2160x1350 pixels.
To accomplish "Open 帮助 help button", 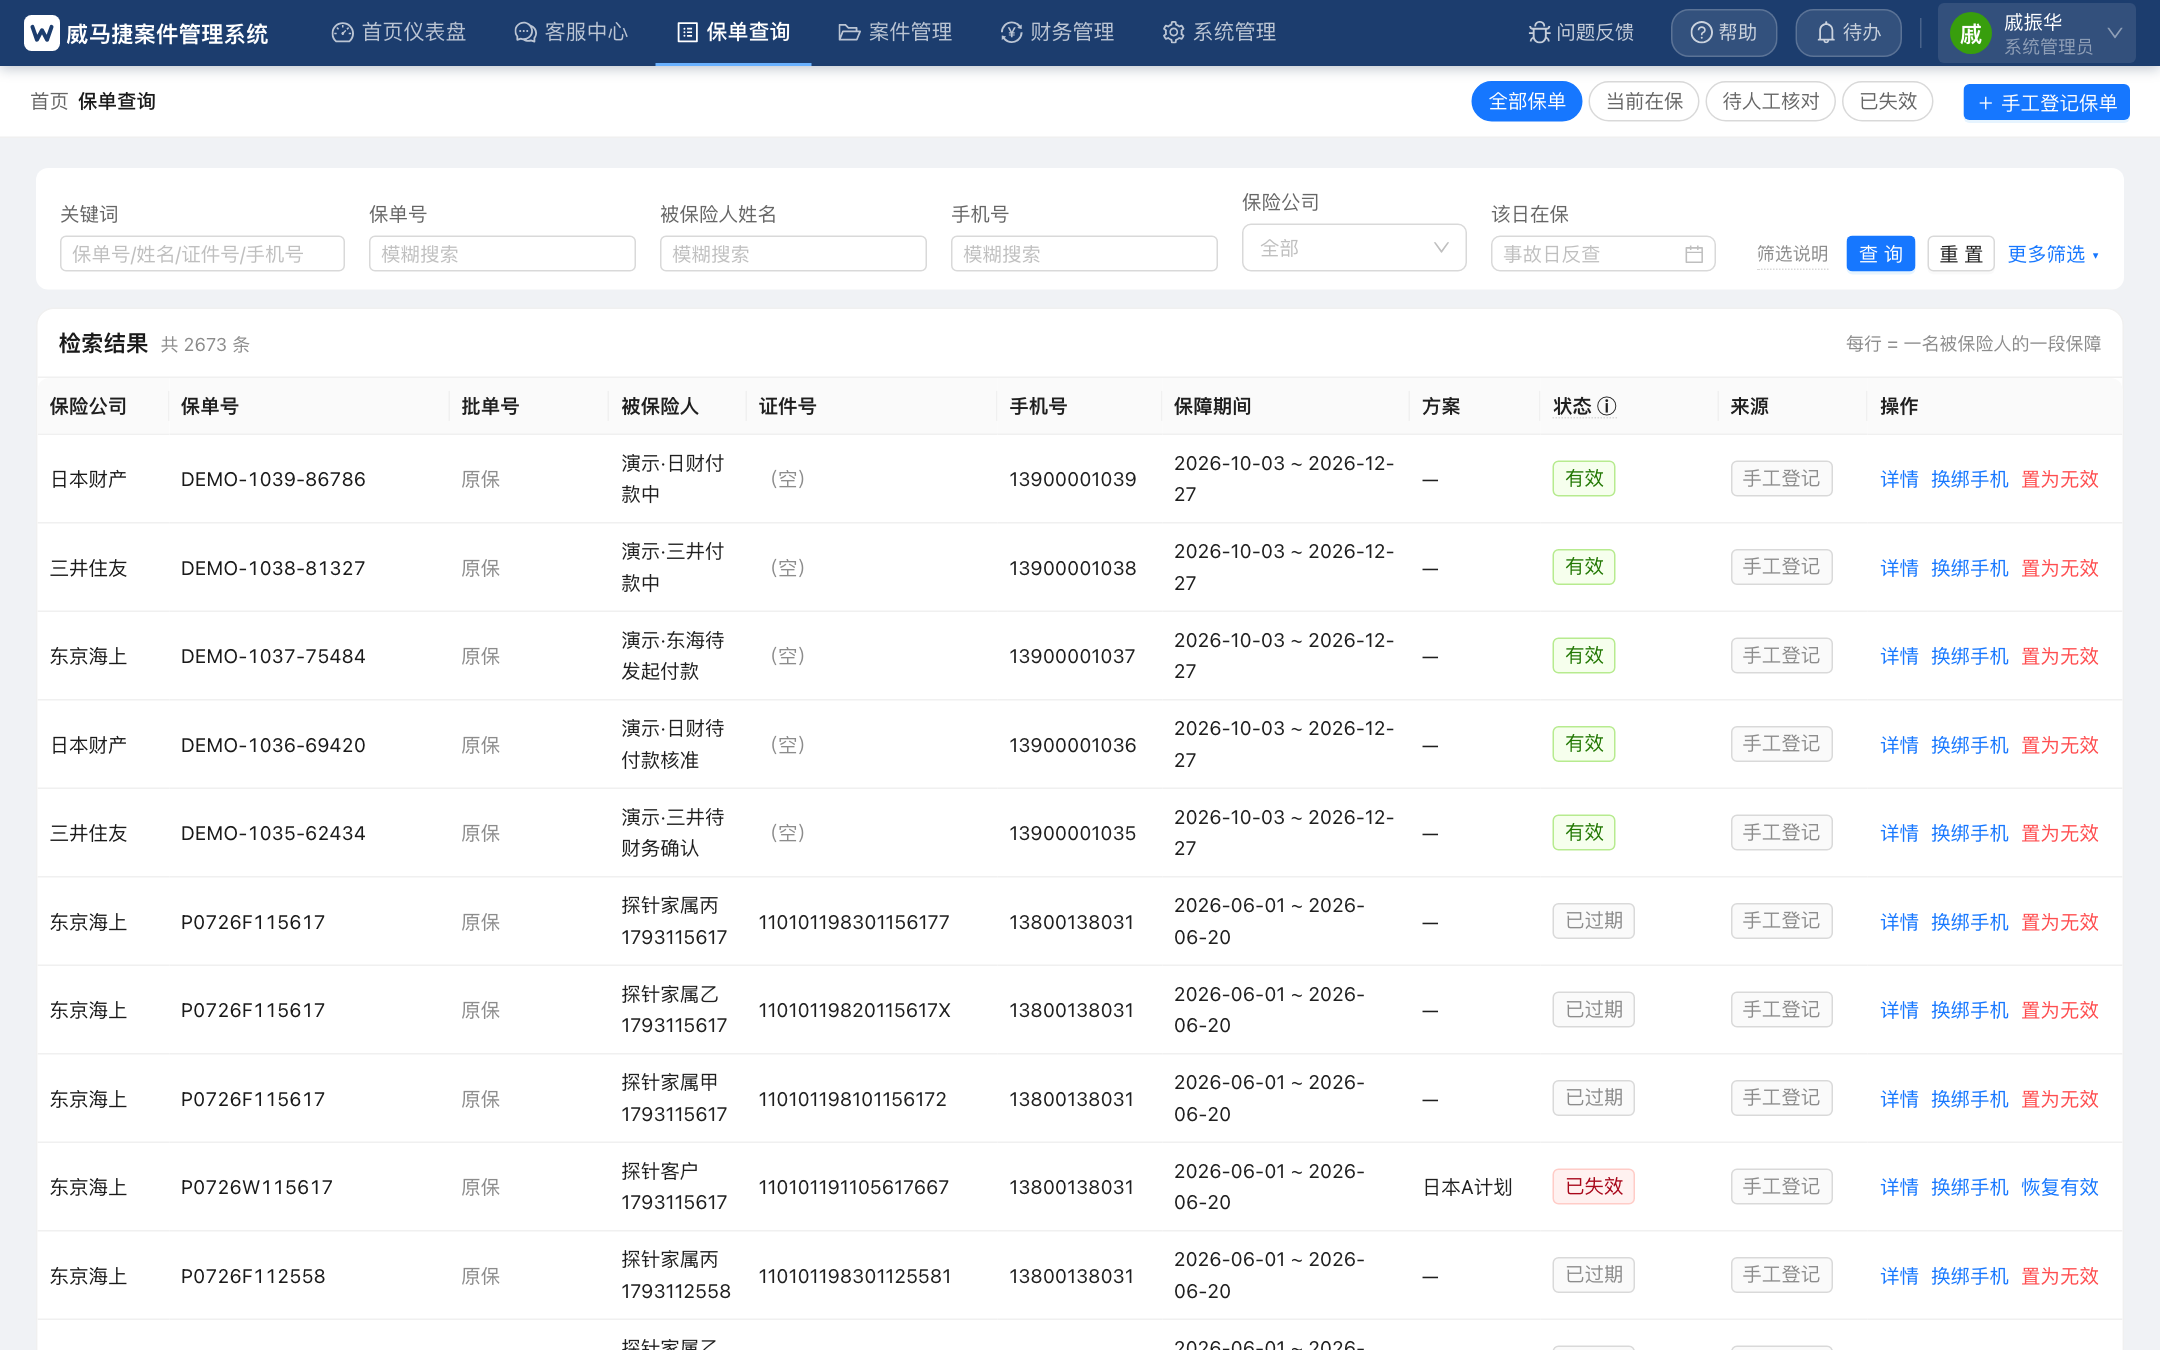I will pyautogui.click(x=1723, y=33).
